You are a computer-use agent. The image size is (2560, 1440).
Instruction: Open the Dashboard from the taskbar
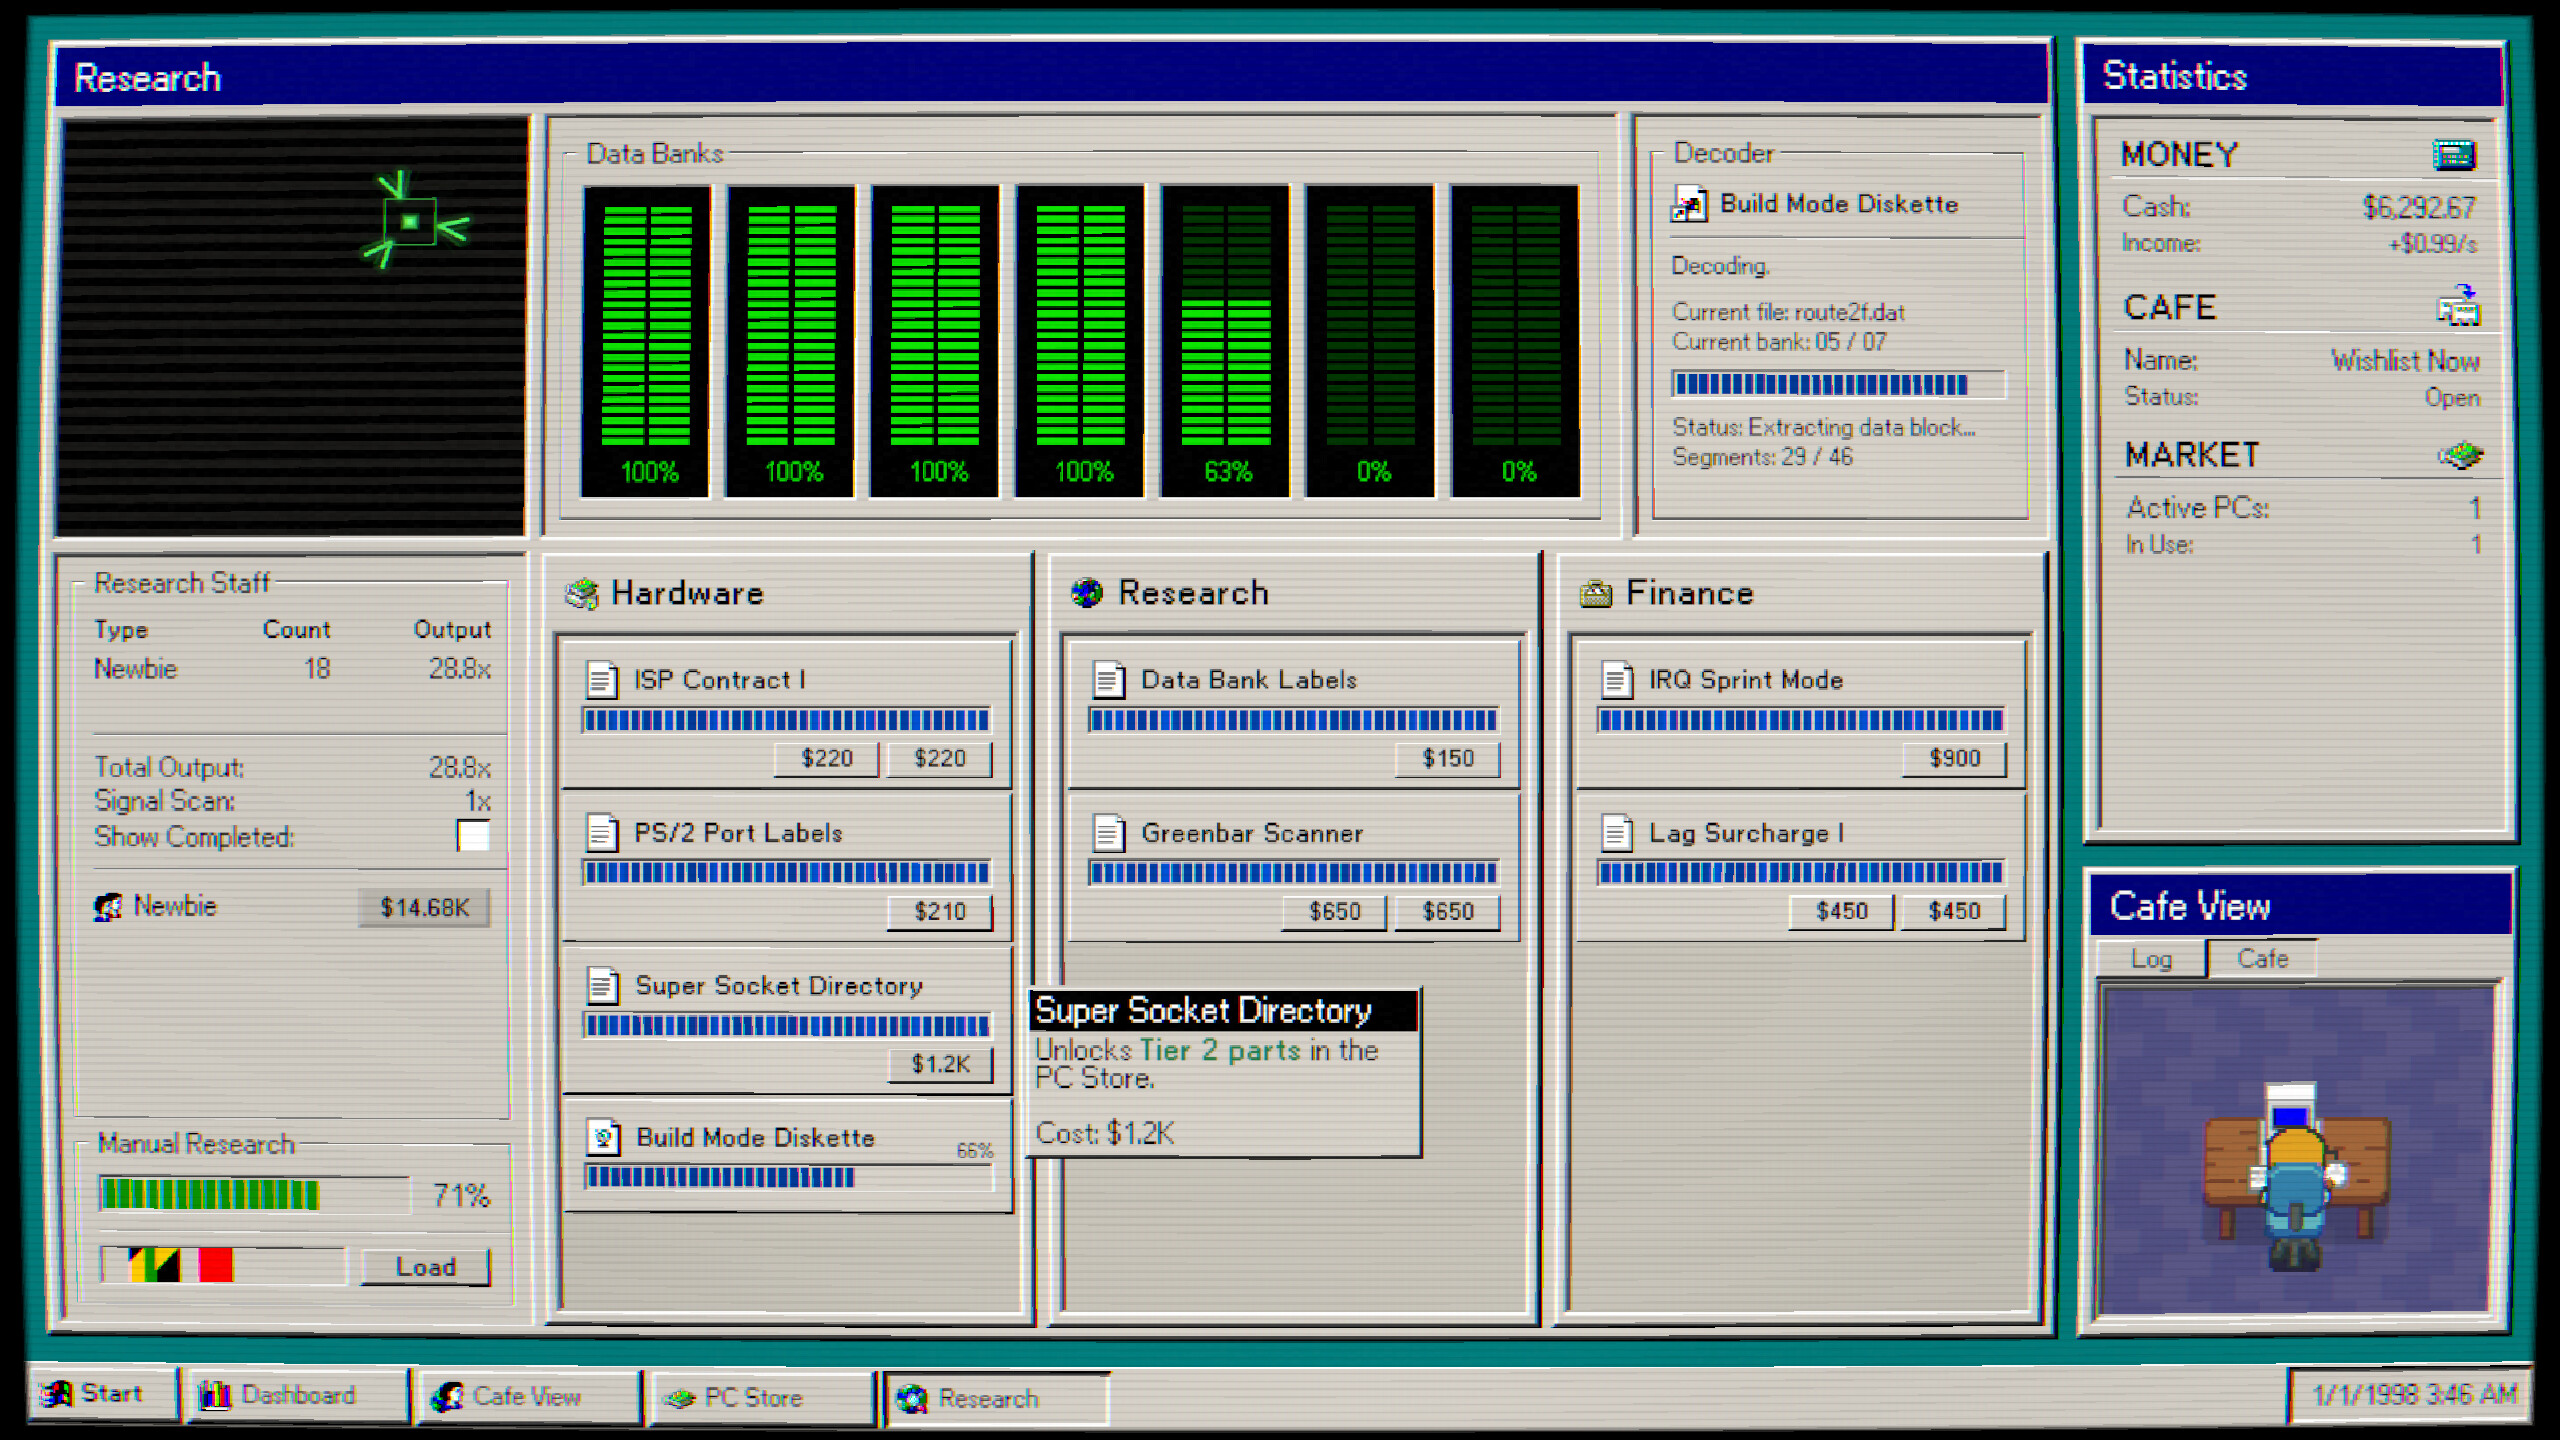[x=297, y=1396]
